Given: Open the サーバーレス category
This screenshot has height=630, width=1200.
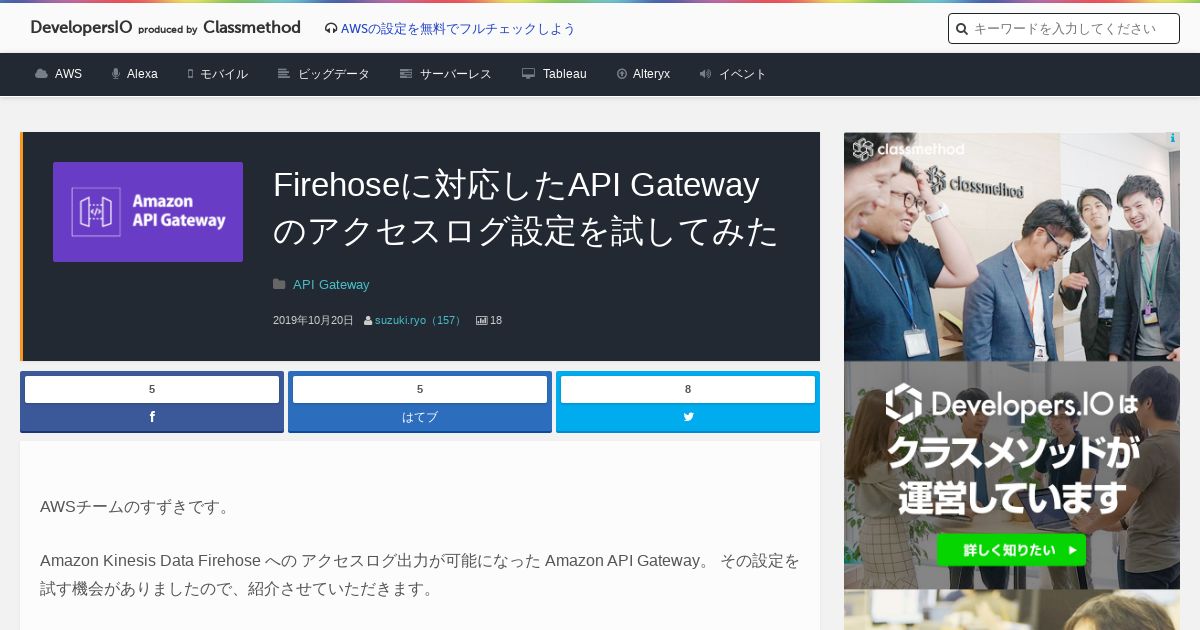Looking at the screenshot, I should [445, 74].
